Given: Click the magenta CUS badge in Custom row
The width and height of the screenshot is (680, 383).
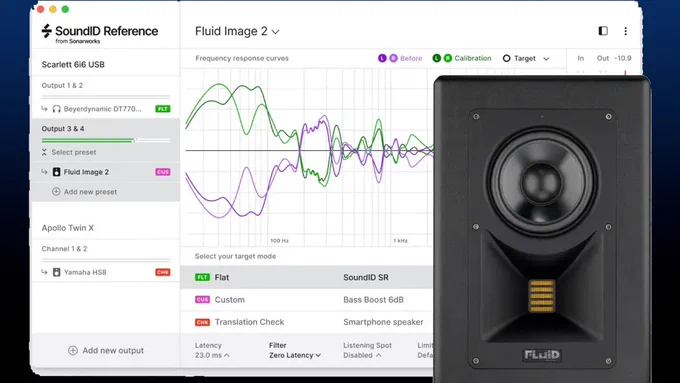Looking at the screenshot, I should click(x=202, y=299).
